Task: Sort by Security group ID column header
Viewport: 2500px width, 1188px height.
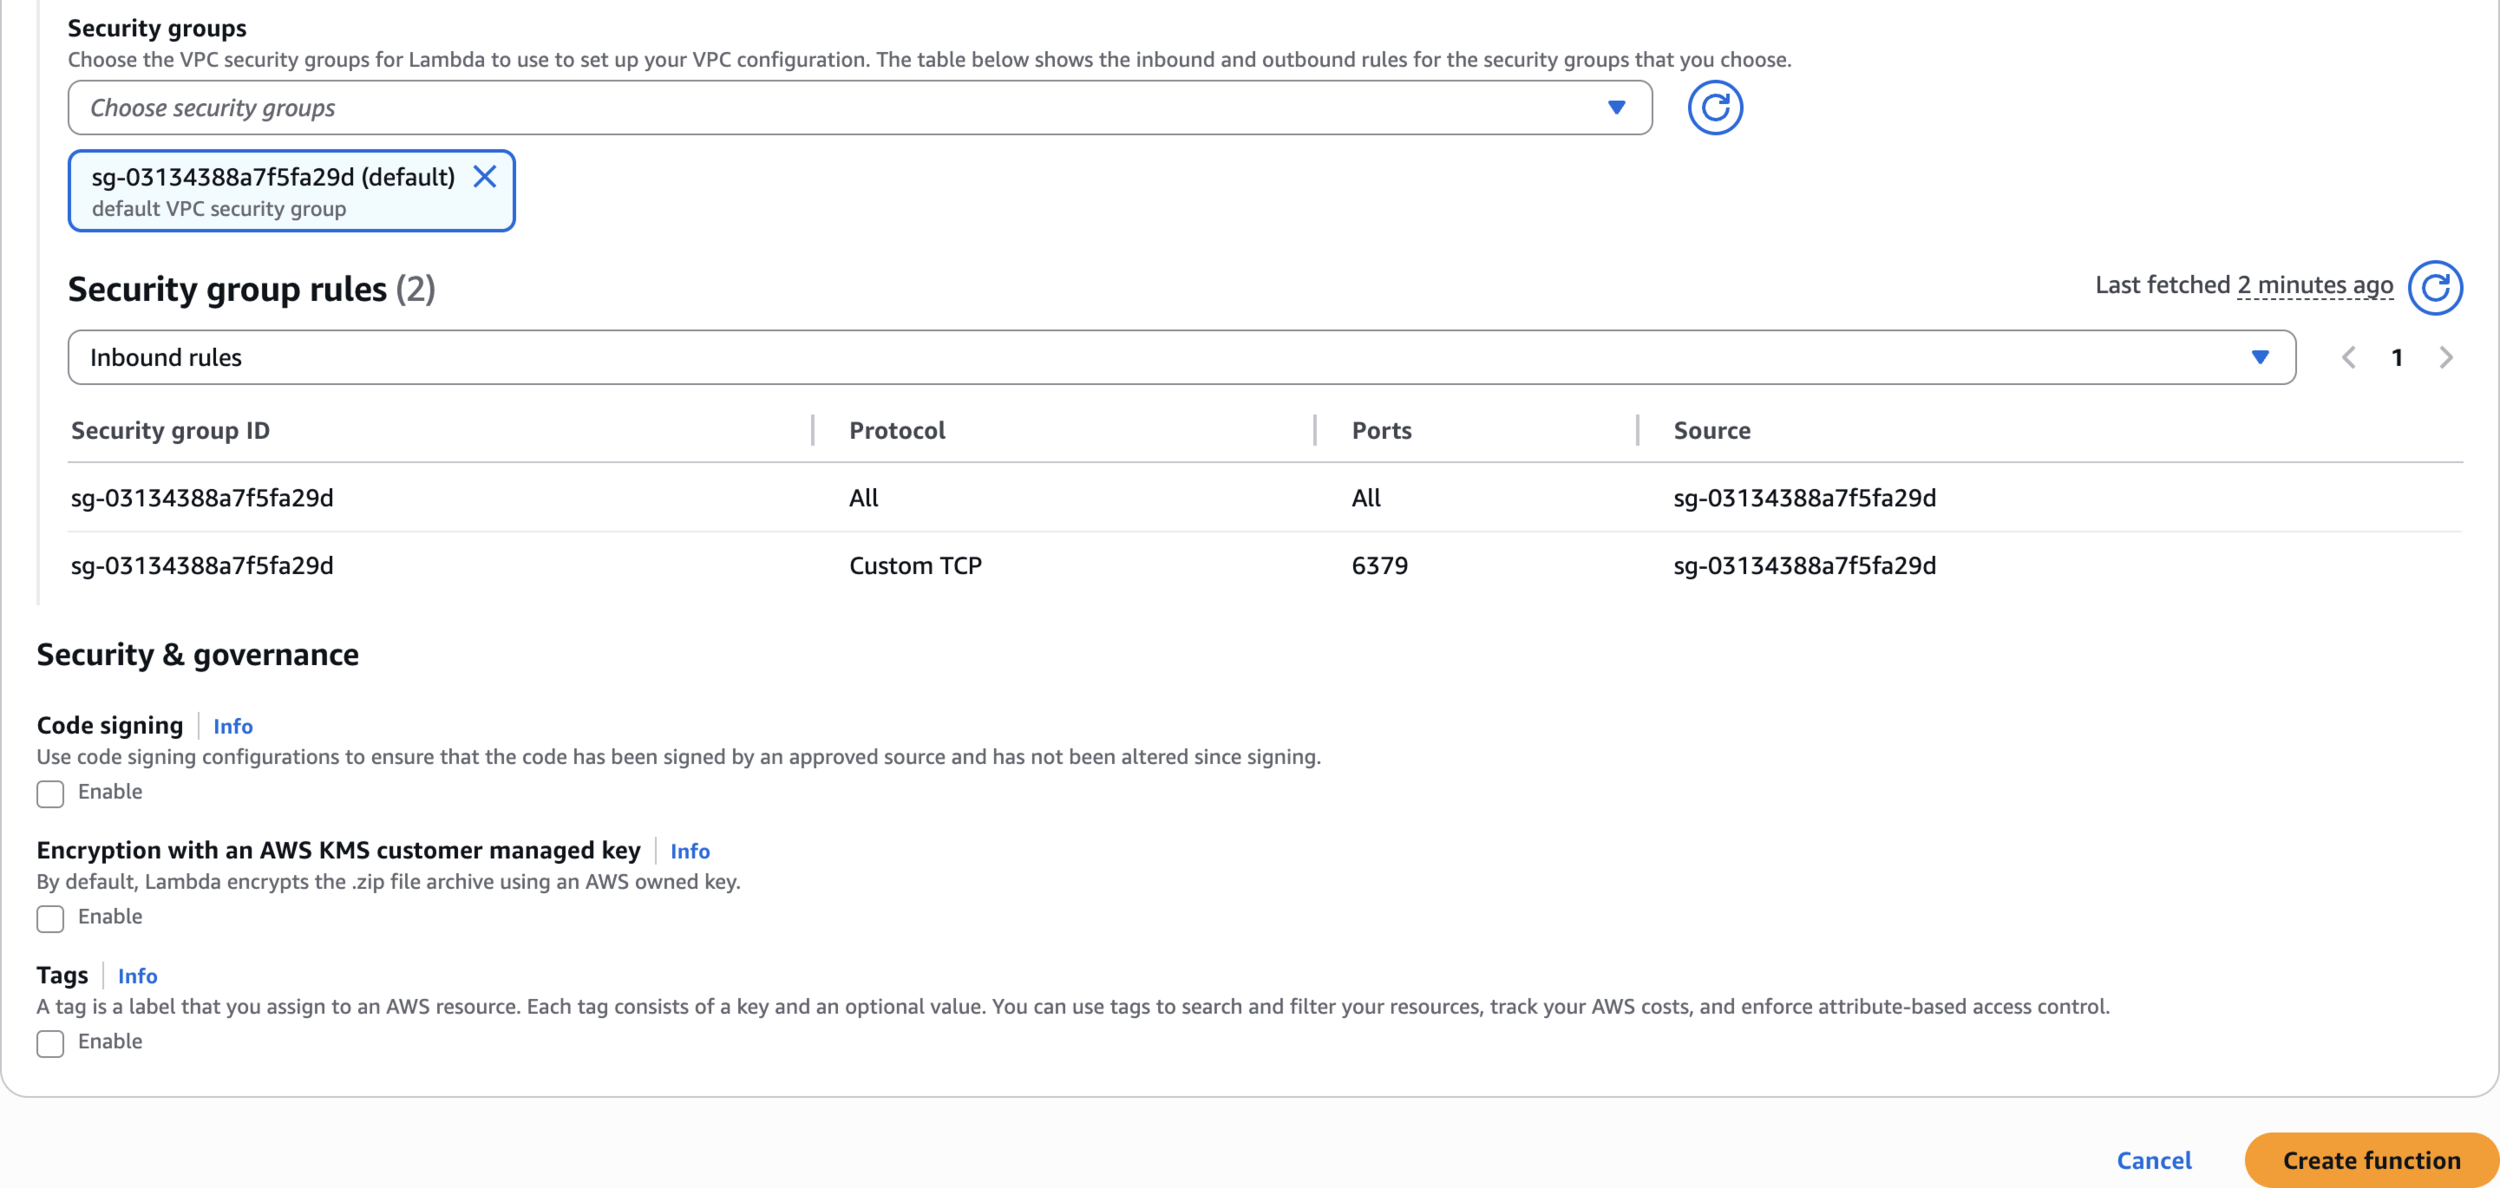Action: (x=170, y=431)
